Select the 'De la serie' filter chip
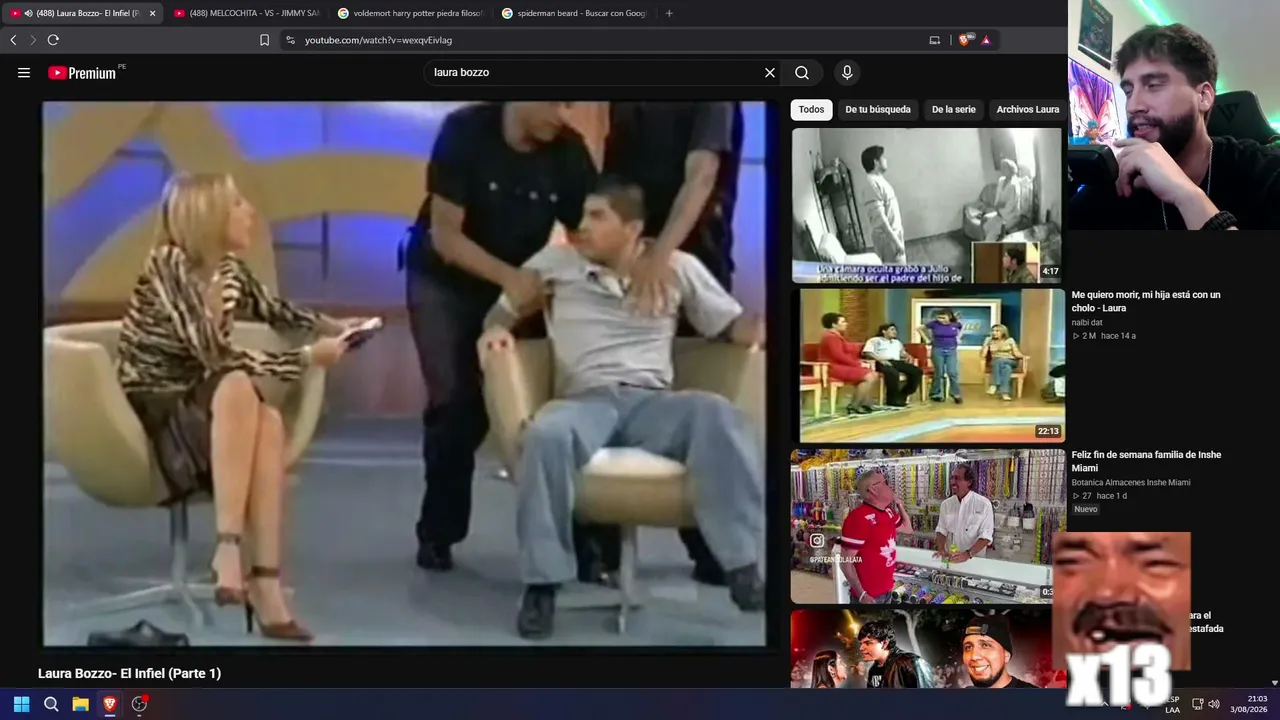 [953, 109]
